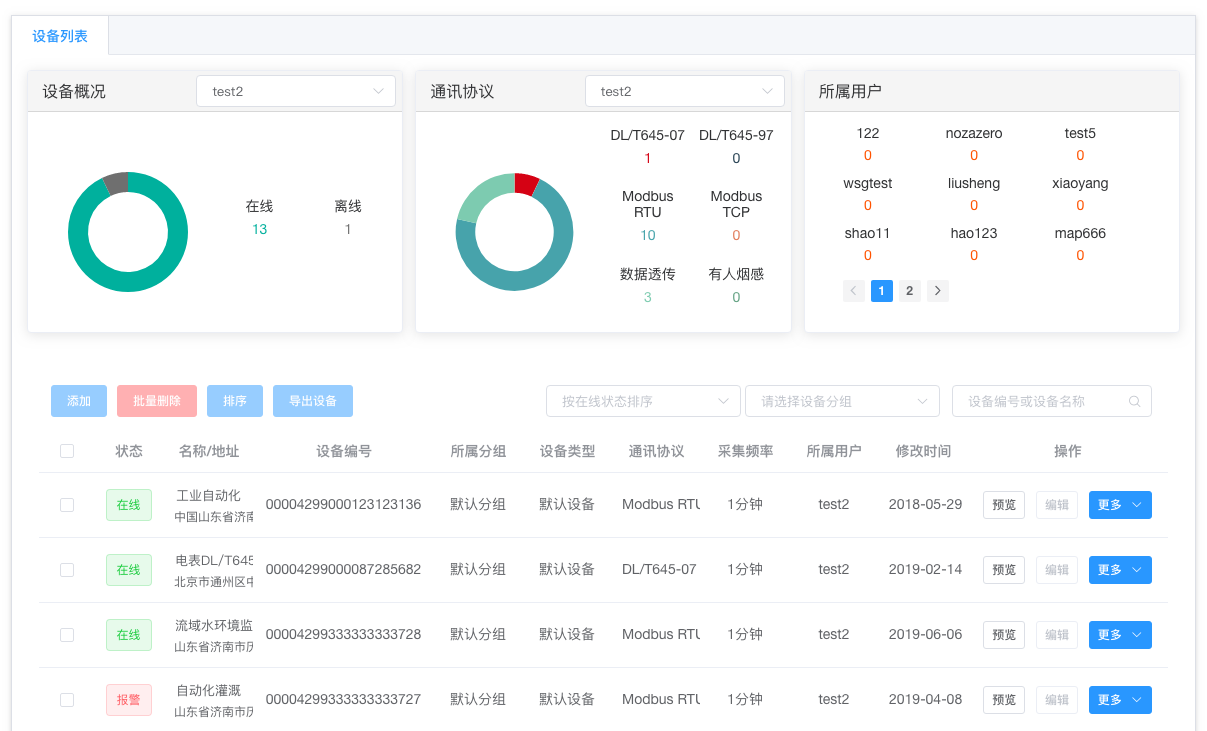The width and height of the screenshot is (1207, 731).
Task: Click the Modbus RTU count 10
Action: click(x=648, y=236)
